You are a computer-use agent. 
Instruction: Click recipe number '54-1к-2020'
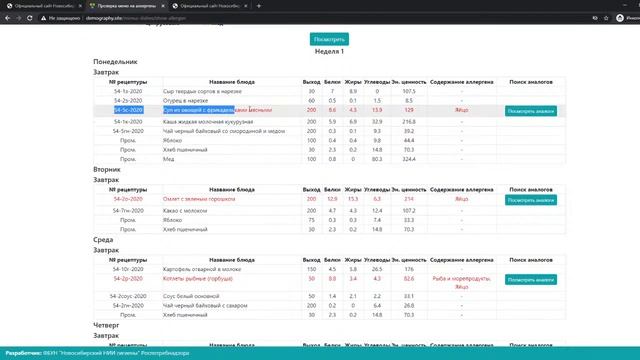tap(128, 122)
